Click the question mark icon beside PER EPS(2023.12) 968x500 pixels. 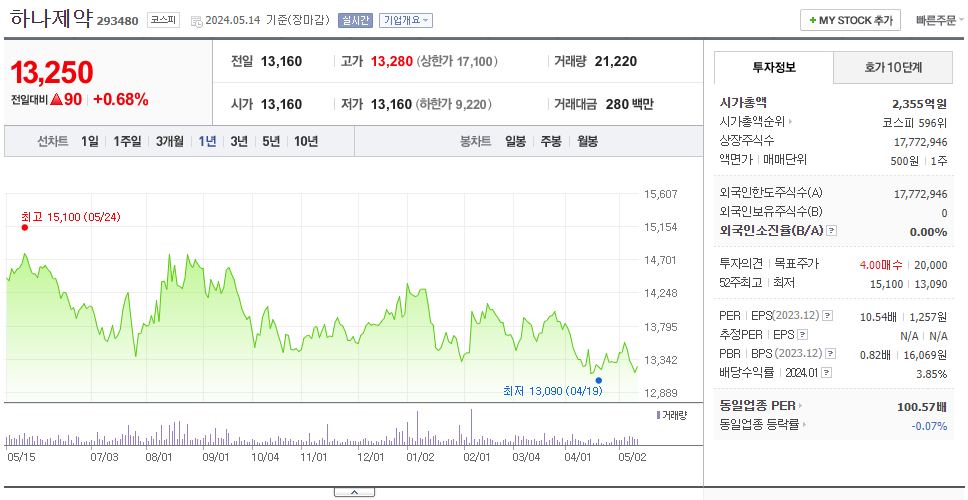pos(828,316)
